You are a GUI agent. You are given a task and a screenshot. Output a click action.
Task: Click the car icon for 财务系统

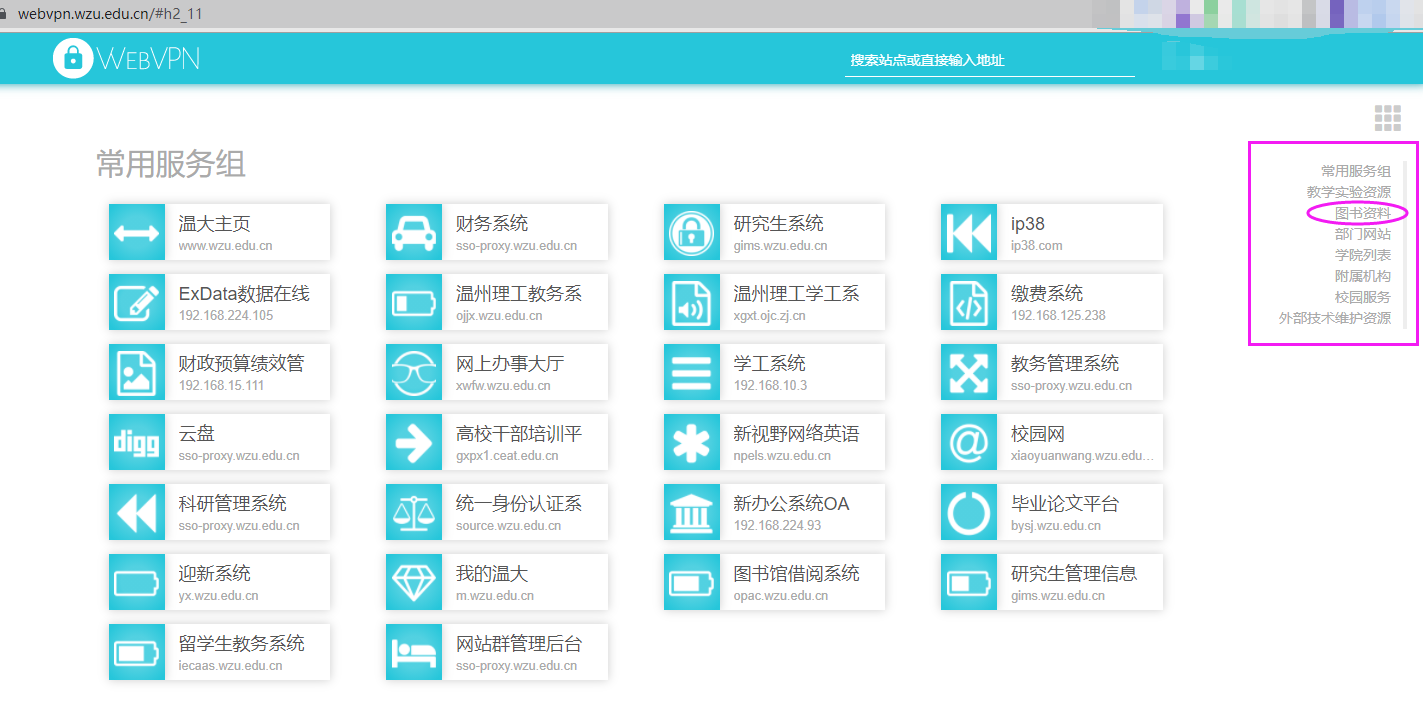(x=414, y=232)
